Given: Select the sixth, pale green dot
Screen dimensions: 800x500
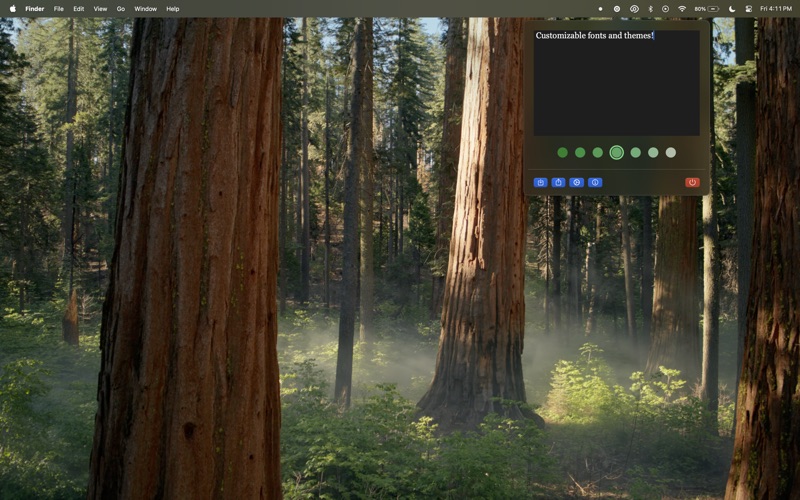Looking at the screenshot, I should 653,153.
